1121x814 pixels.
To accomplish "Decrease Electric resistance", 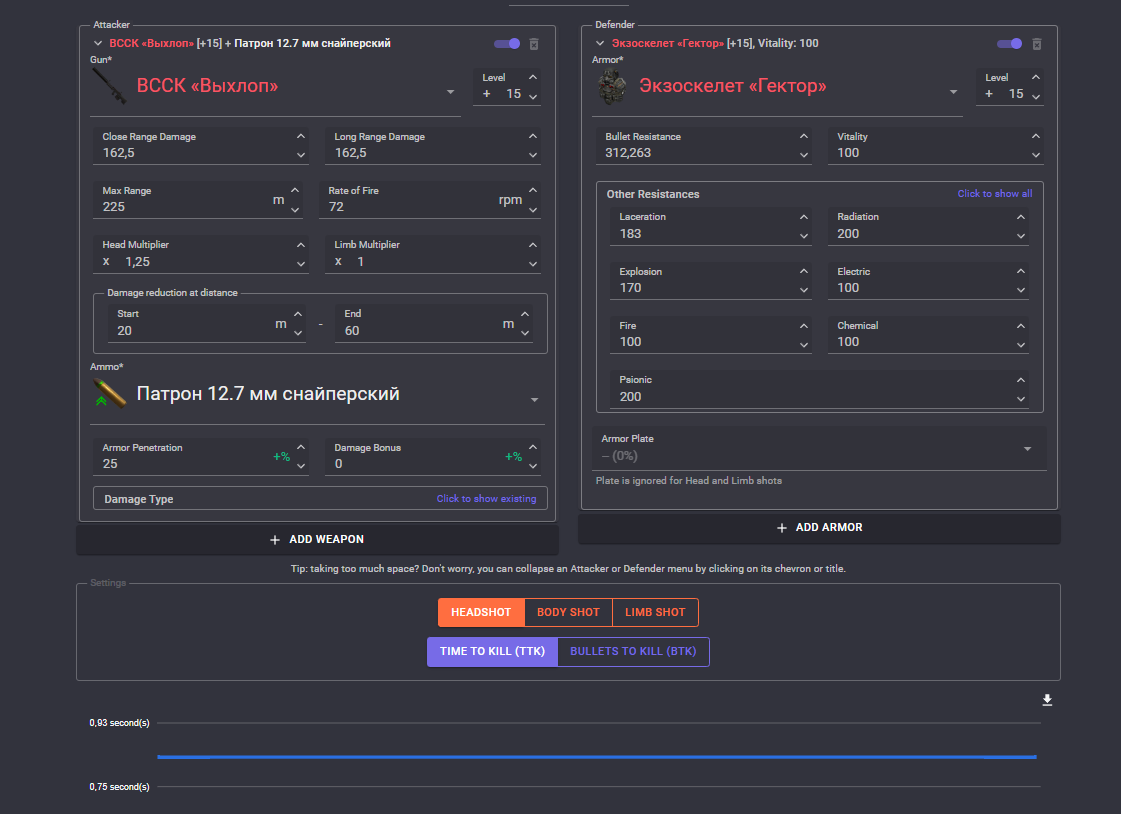I will (x=1021, y=290).
